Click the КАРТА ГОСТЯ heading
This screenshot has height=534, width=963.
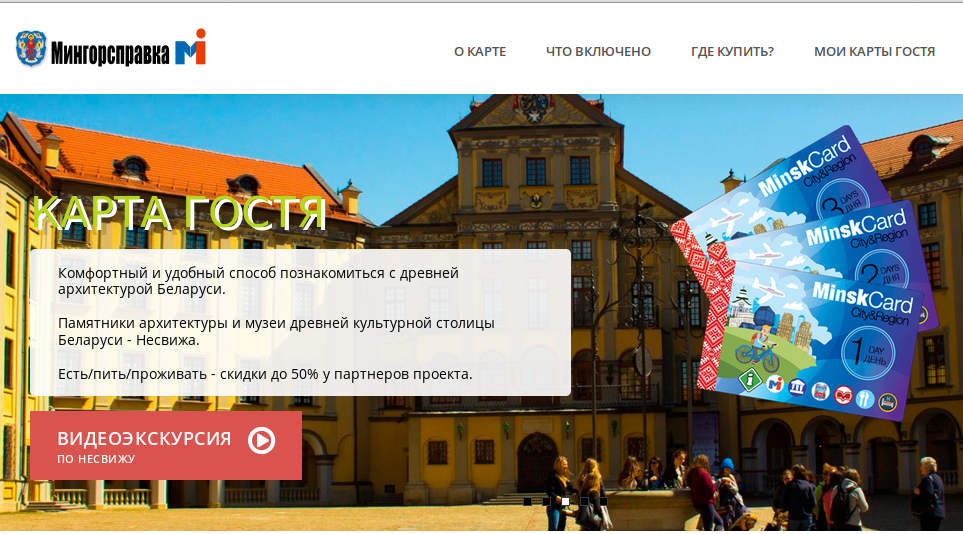180,212
